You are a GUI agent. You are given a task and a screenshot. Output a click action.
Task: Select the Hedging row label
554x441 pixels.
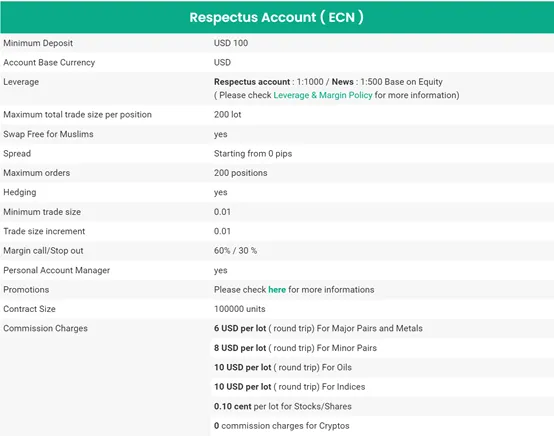[19, 192]
